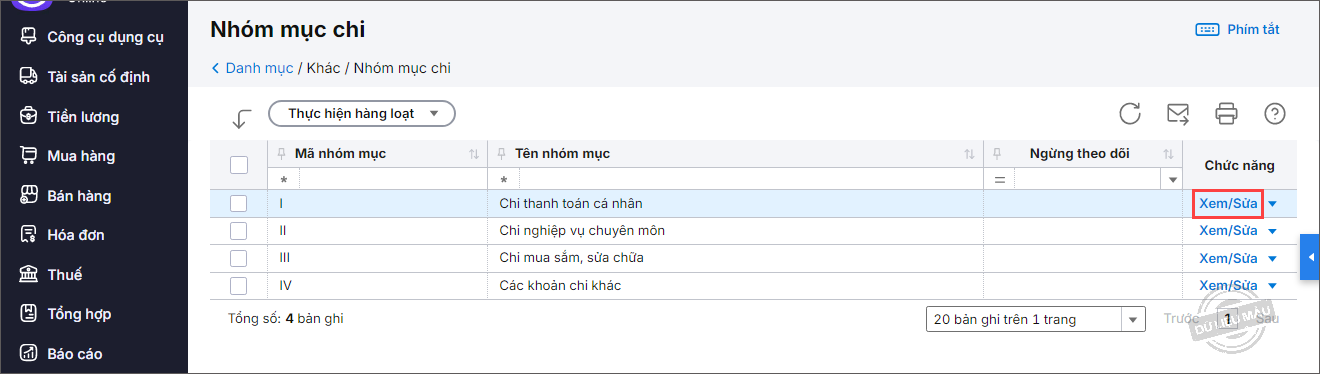This screenshot has width=1320, height=374.
Task: Click the send email envelope icon
Action: pos(1178,113)
